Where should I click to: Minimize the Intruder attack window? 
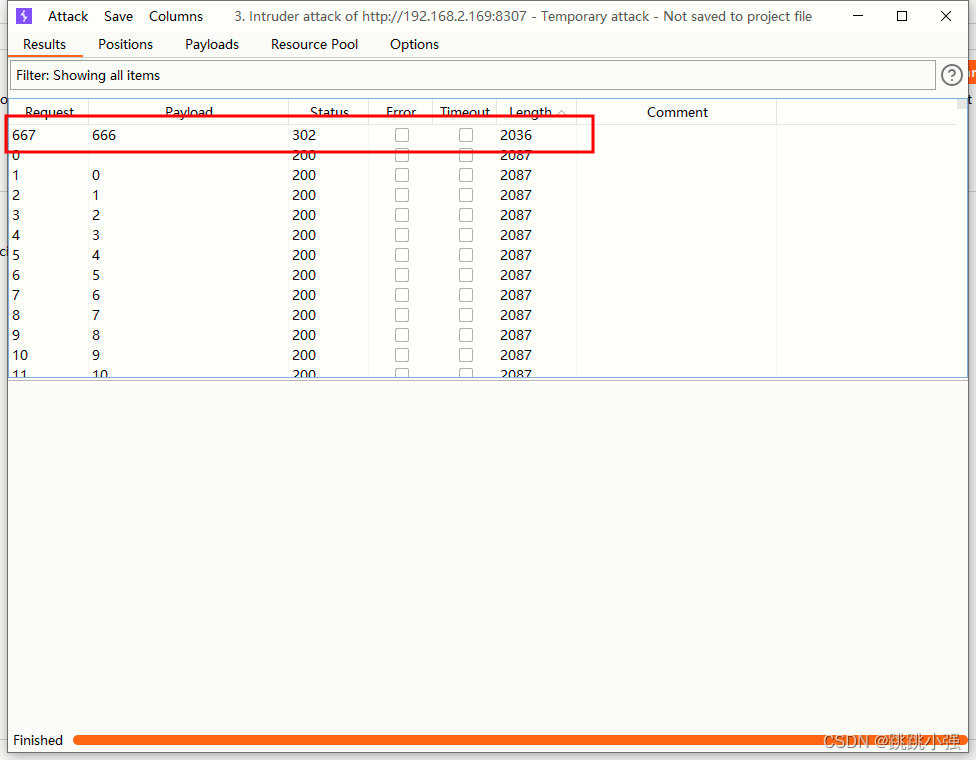click(858, 16)
